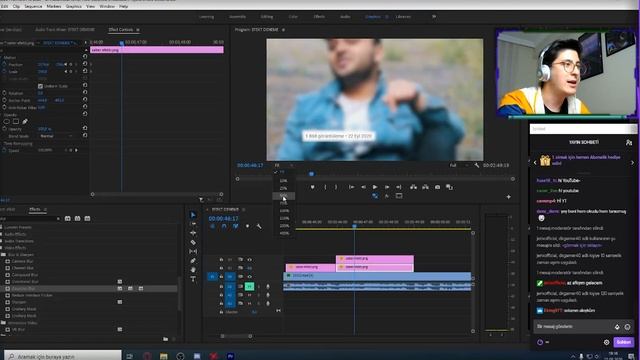Viewport: 640px width, 360px height.
Task: Select the Hand tool
Action: point(193,270)
